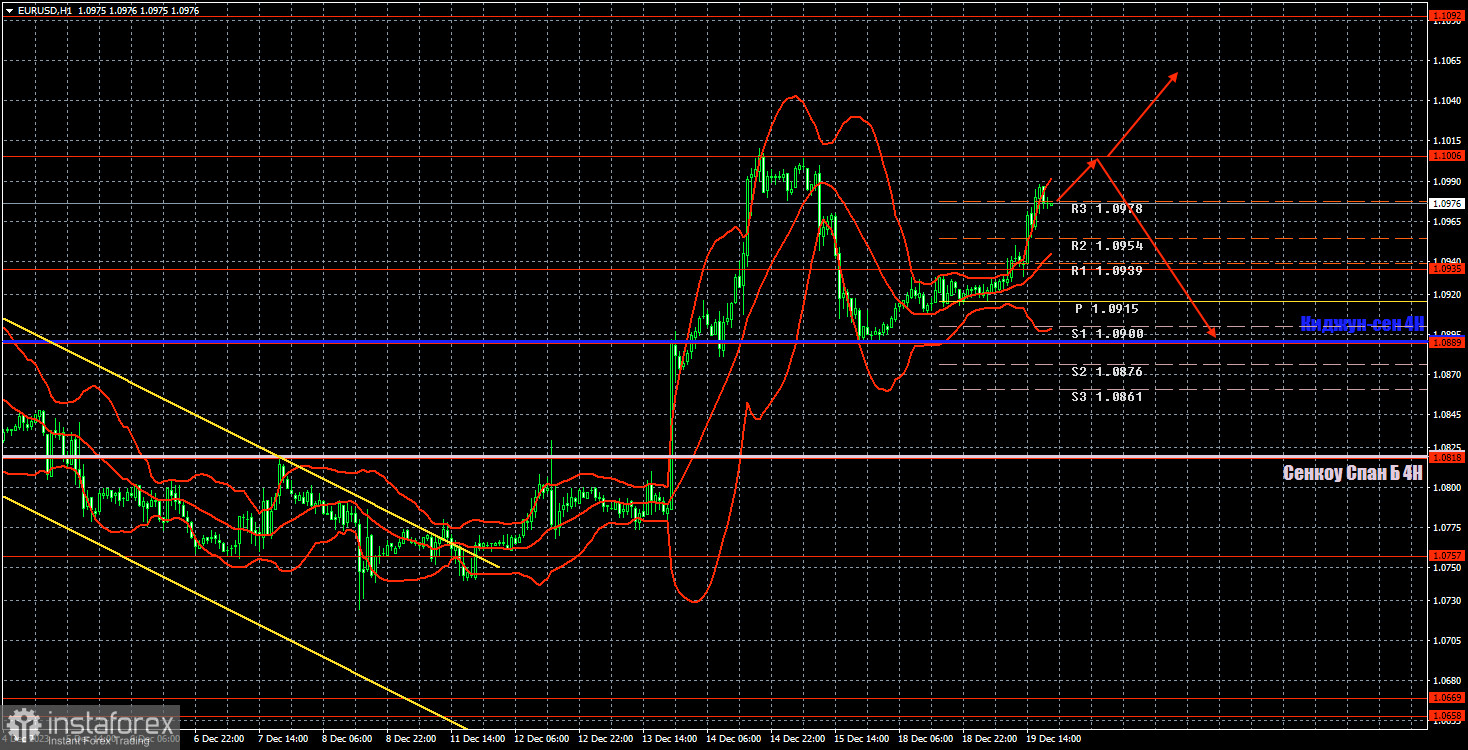Click the Kijun-sen 4H line label
1468x750 pixels.
click(1361, 324)
